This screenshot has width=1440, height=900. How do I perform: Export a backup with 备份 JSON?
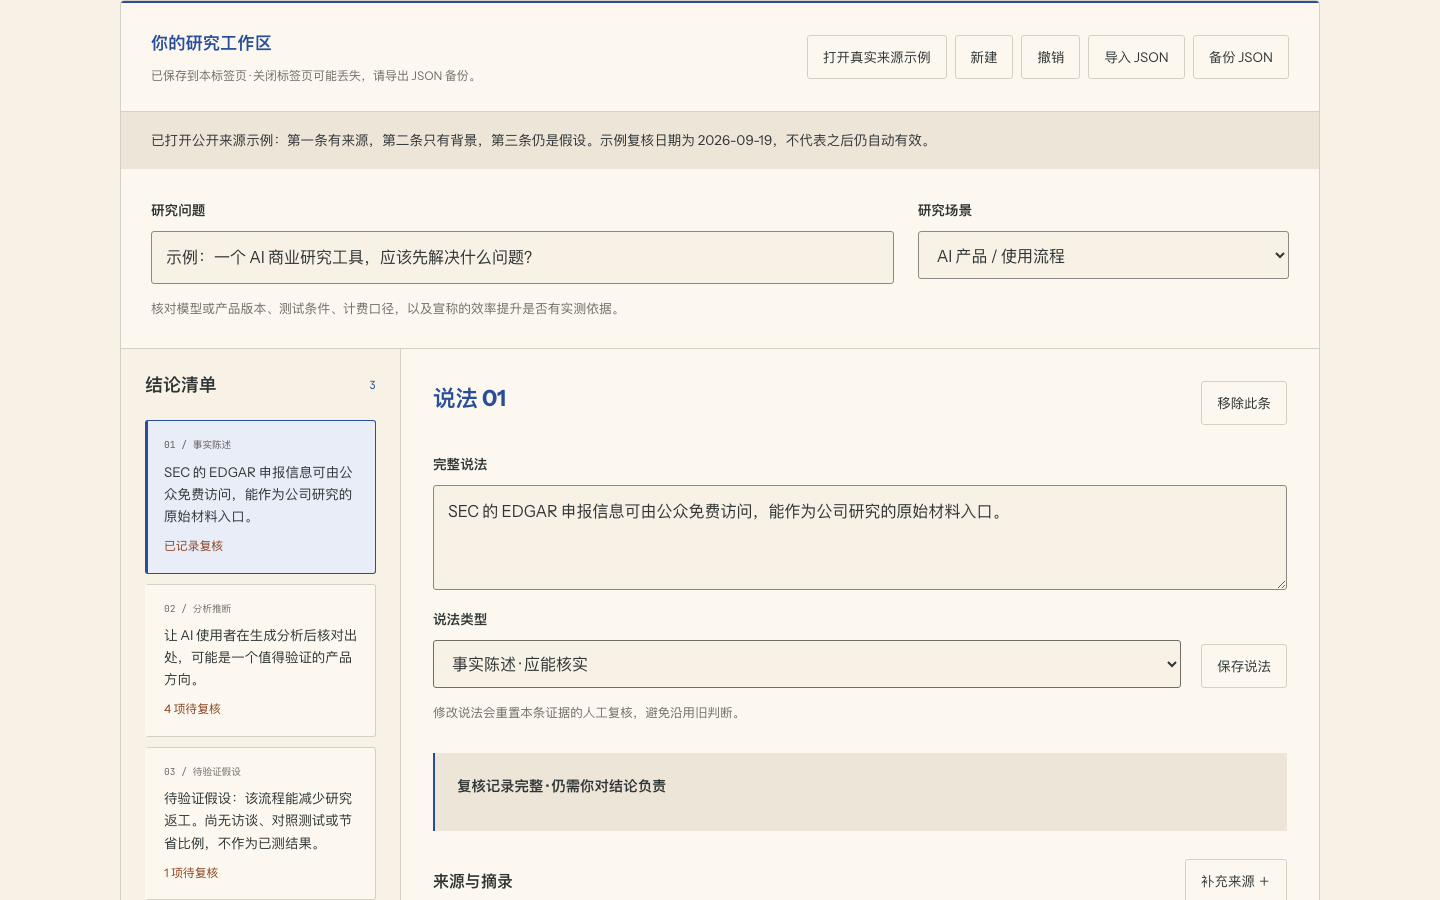[1241, 57]
